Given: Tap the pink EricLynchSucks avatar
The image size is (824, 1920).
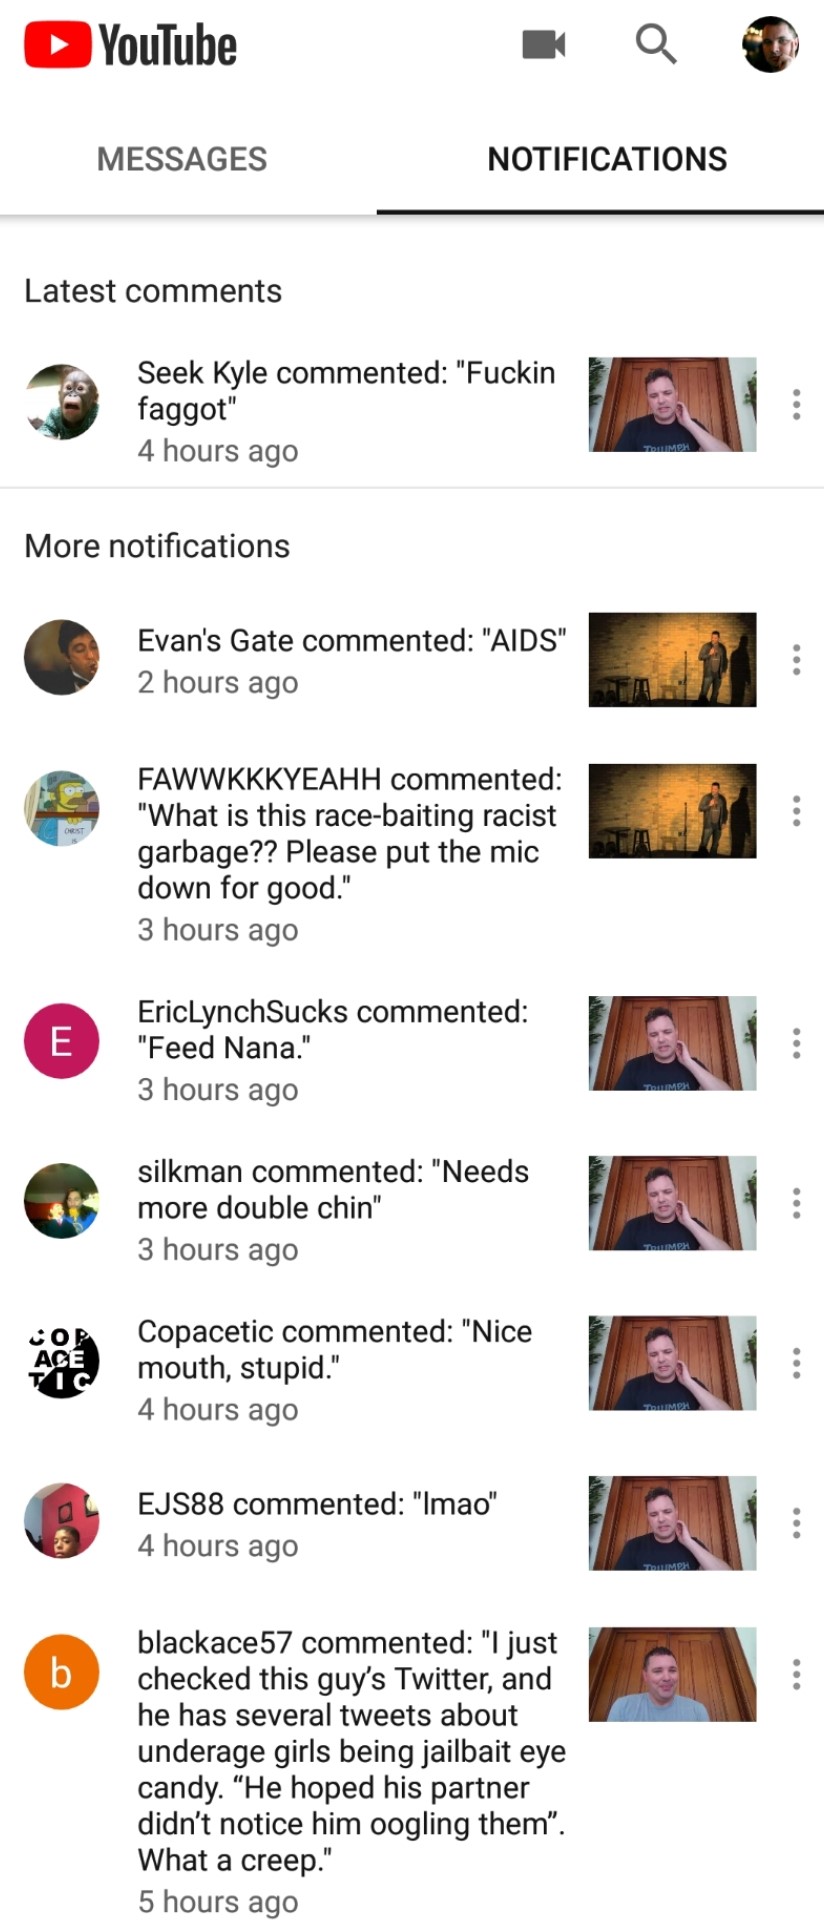Looking at the screenshot, I should pos(62,1041).
